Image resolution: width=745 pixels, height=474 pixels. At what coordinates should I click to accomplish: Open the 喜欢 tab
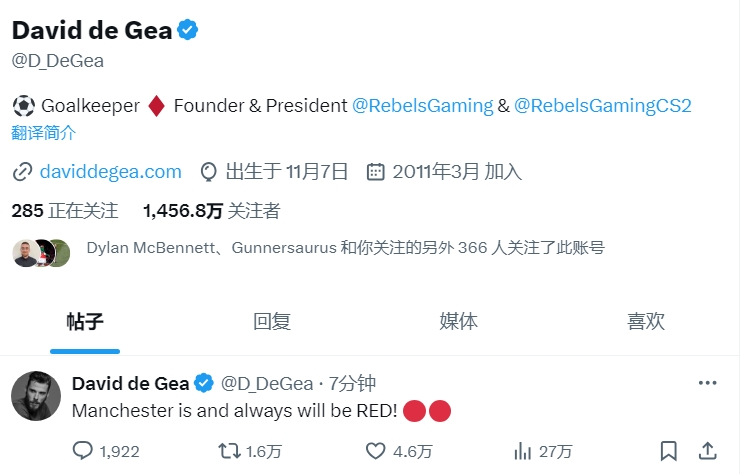[x=646, y=321]
